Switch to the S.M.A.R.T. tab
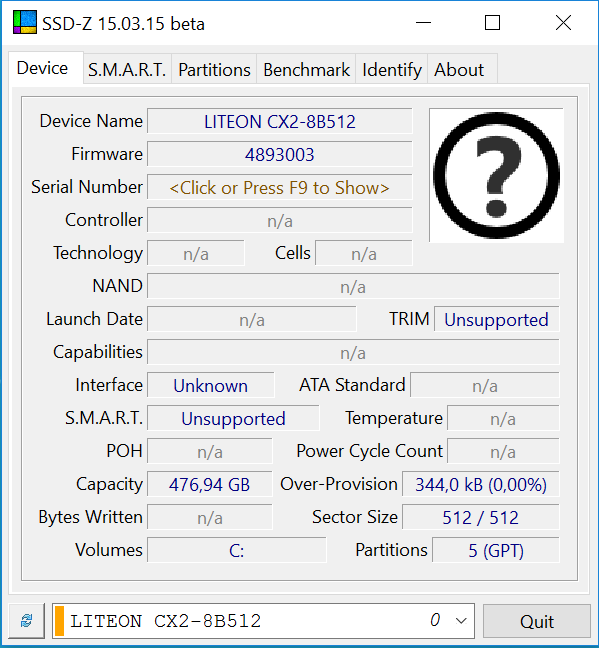This screenshot has height=648, width=599. (x=127, y=69)
